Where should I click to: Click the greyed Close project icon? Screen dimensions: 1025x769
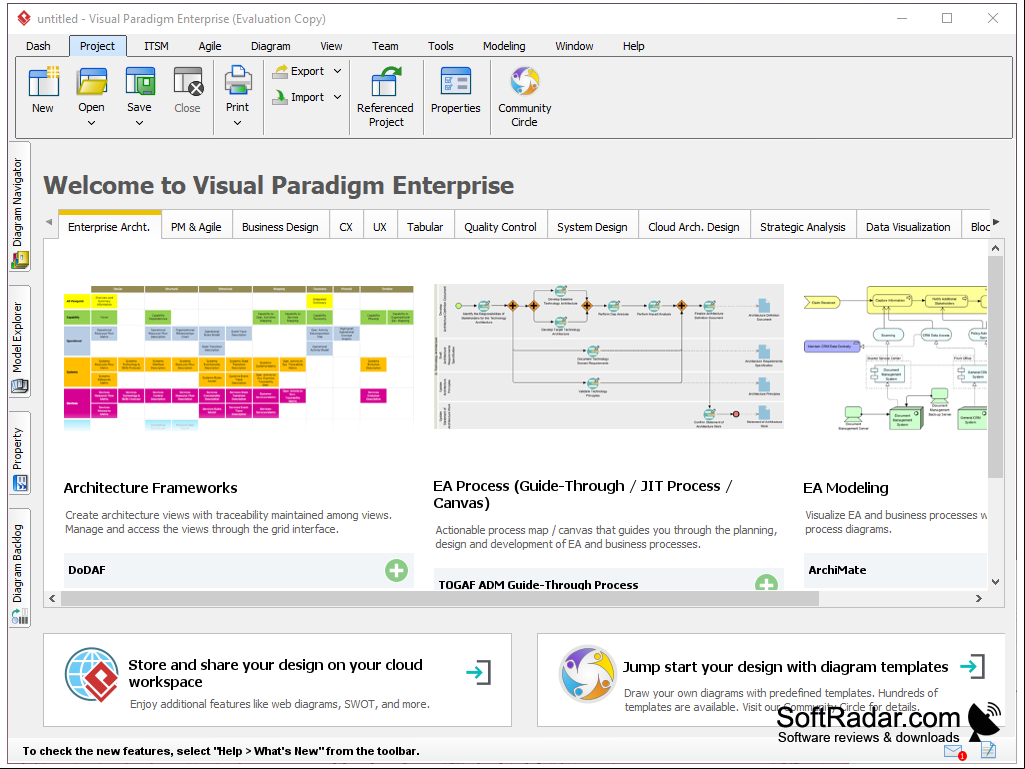pyautogui.click(x=188, y=82)
